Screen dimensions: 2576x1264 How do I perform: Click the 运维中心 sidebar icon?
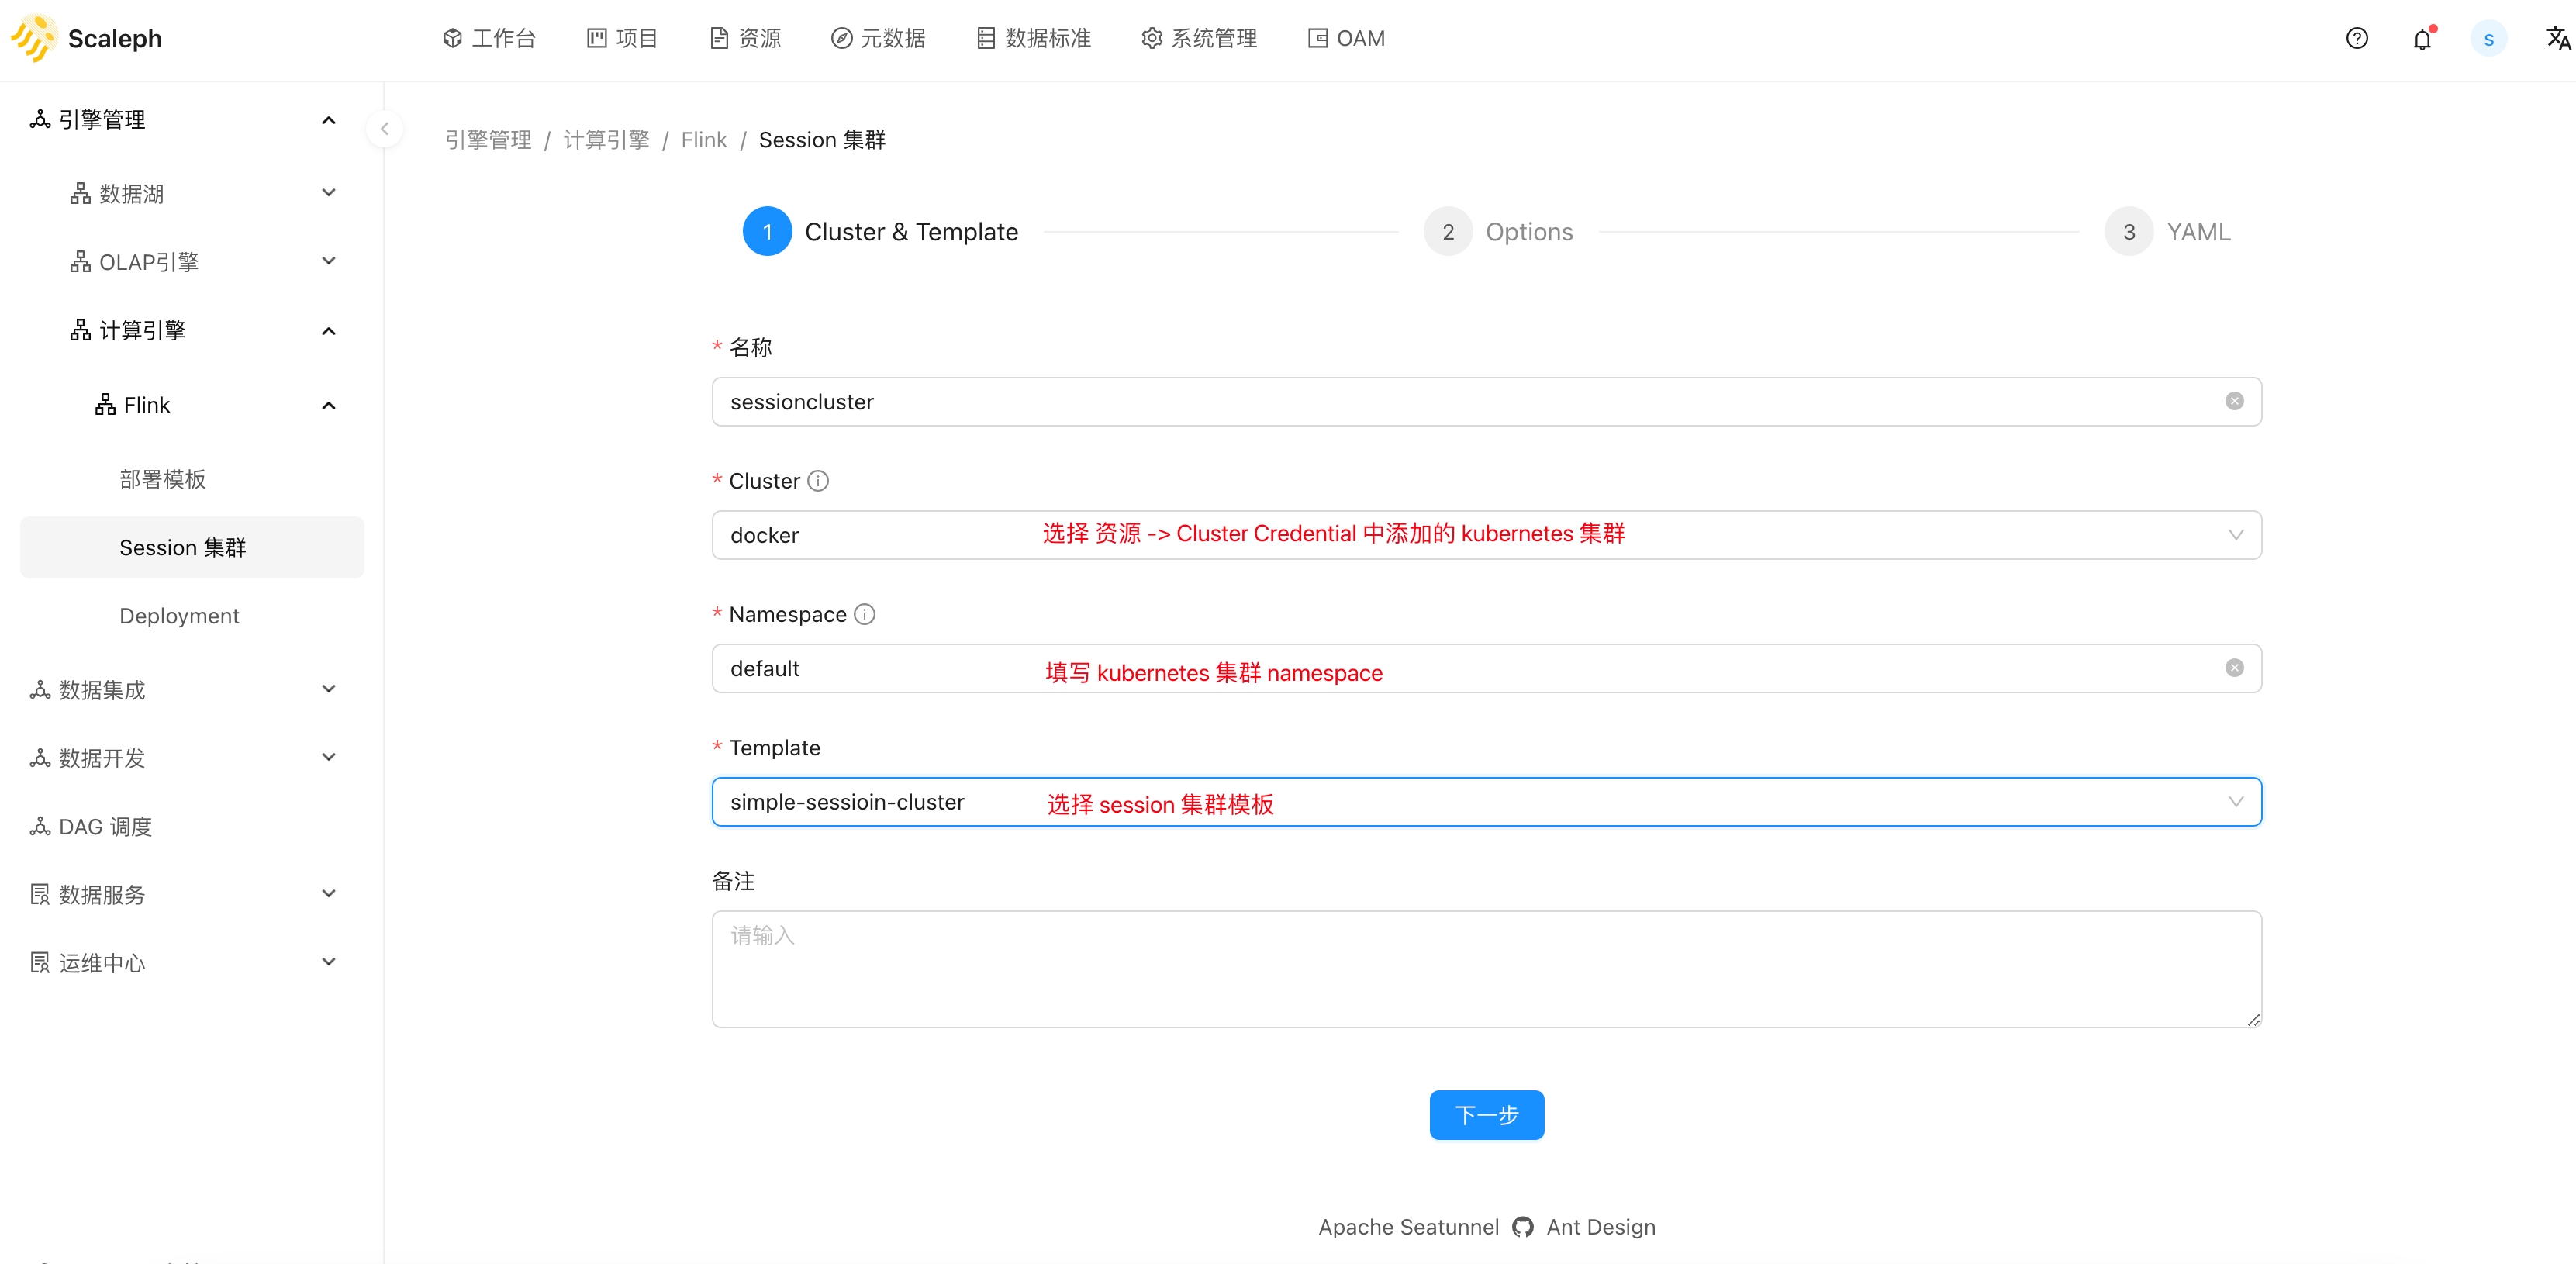coord(40,962)
